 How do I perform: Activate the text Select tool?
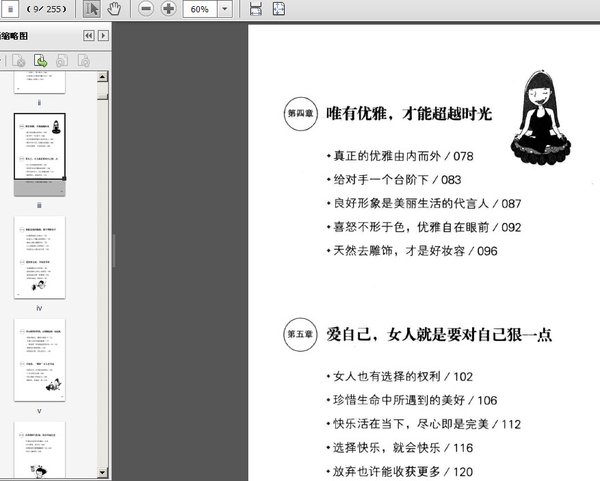[91, 9]
